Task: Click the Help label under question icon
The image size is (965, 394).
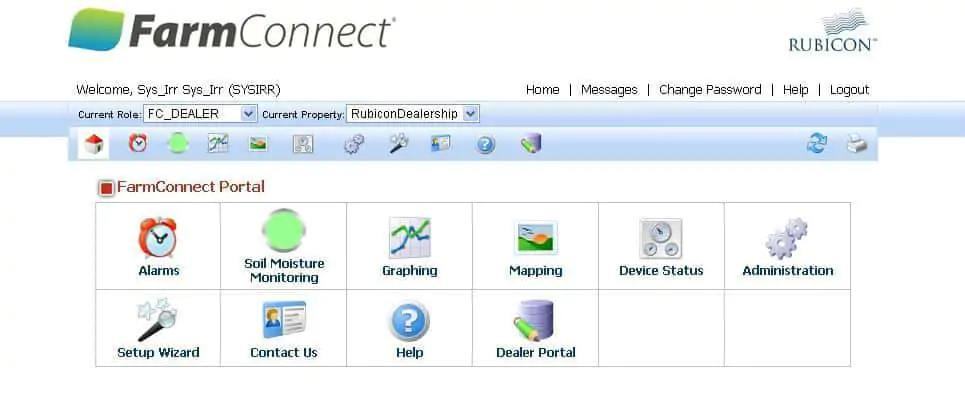Action: pyautogui.click(x=409, y=353)
